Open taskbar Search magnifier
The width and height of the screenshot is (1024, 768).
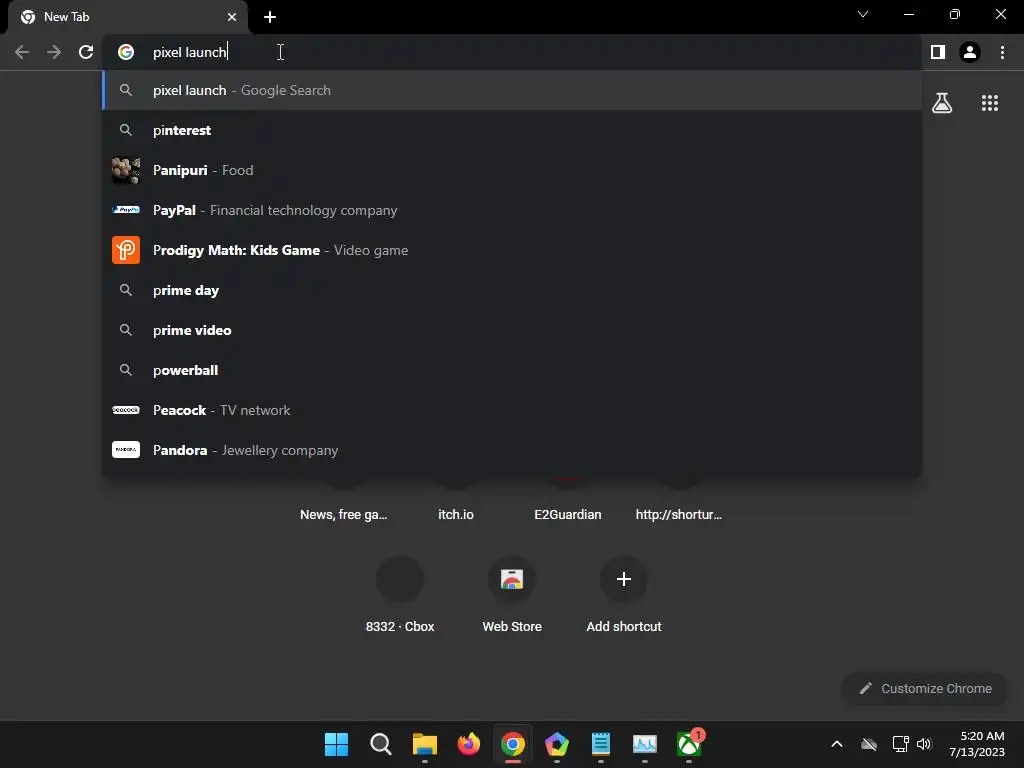[x=381, y=744]
